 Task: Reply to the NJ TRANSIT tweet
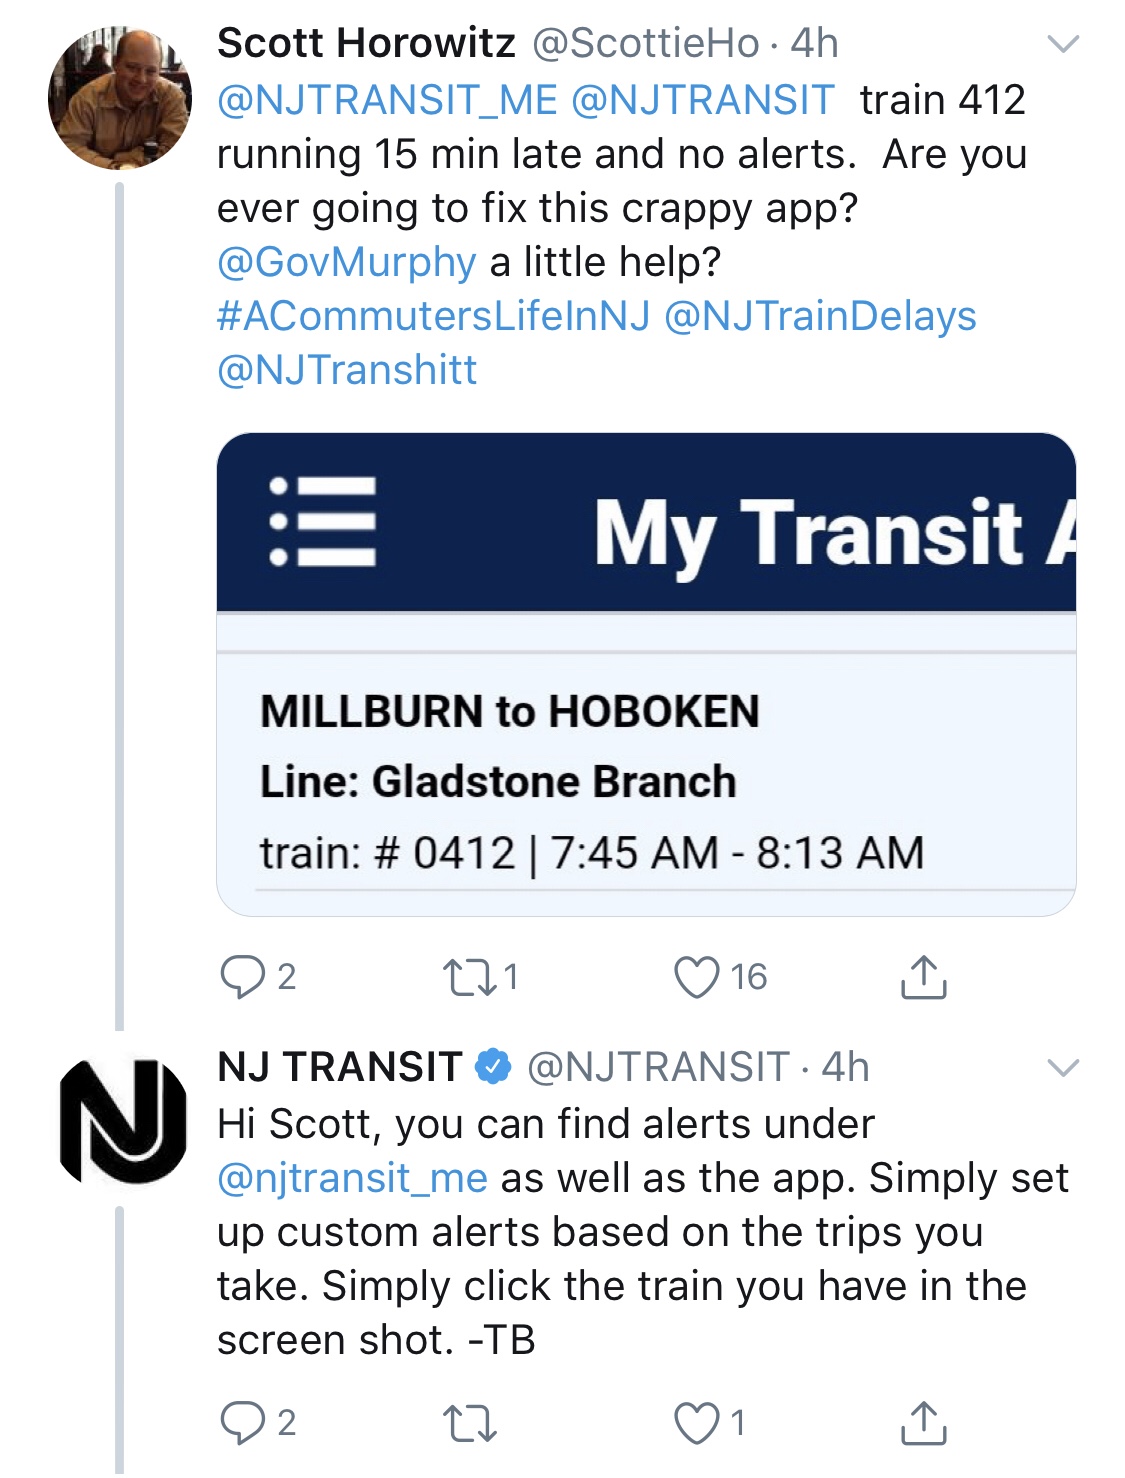tap(243, 1423)
